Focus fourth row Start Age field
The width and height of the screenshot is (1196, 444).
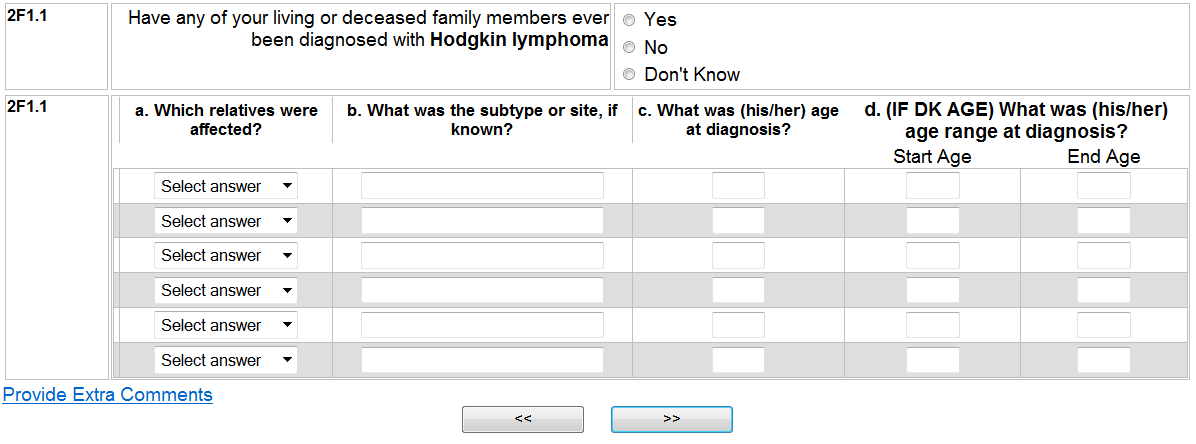pyautogui.click(x=932, y=290)
